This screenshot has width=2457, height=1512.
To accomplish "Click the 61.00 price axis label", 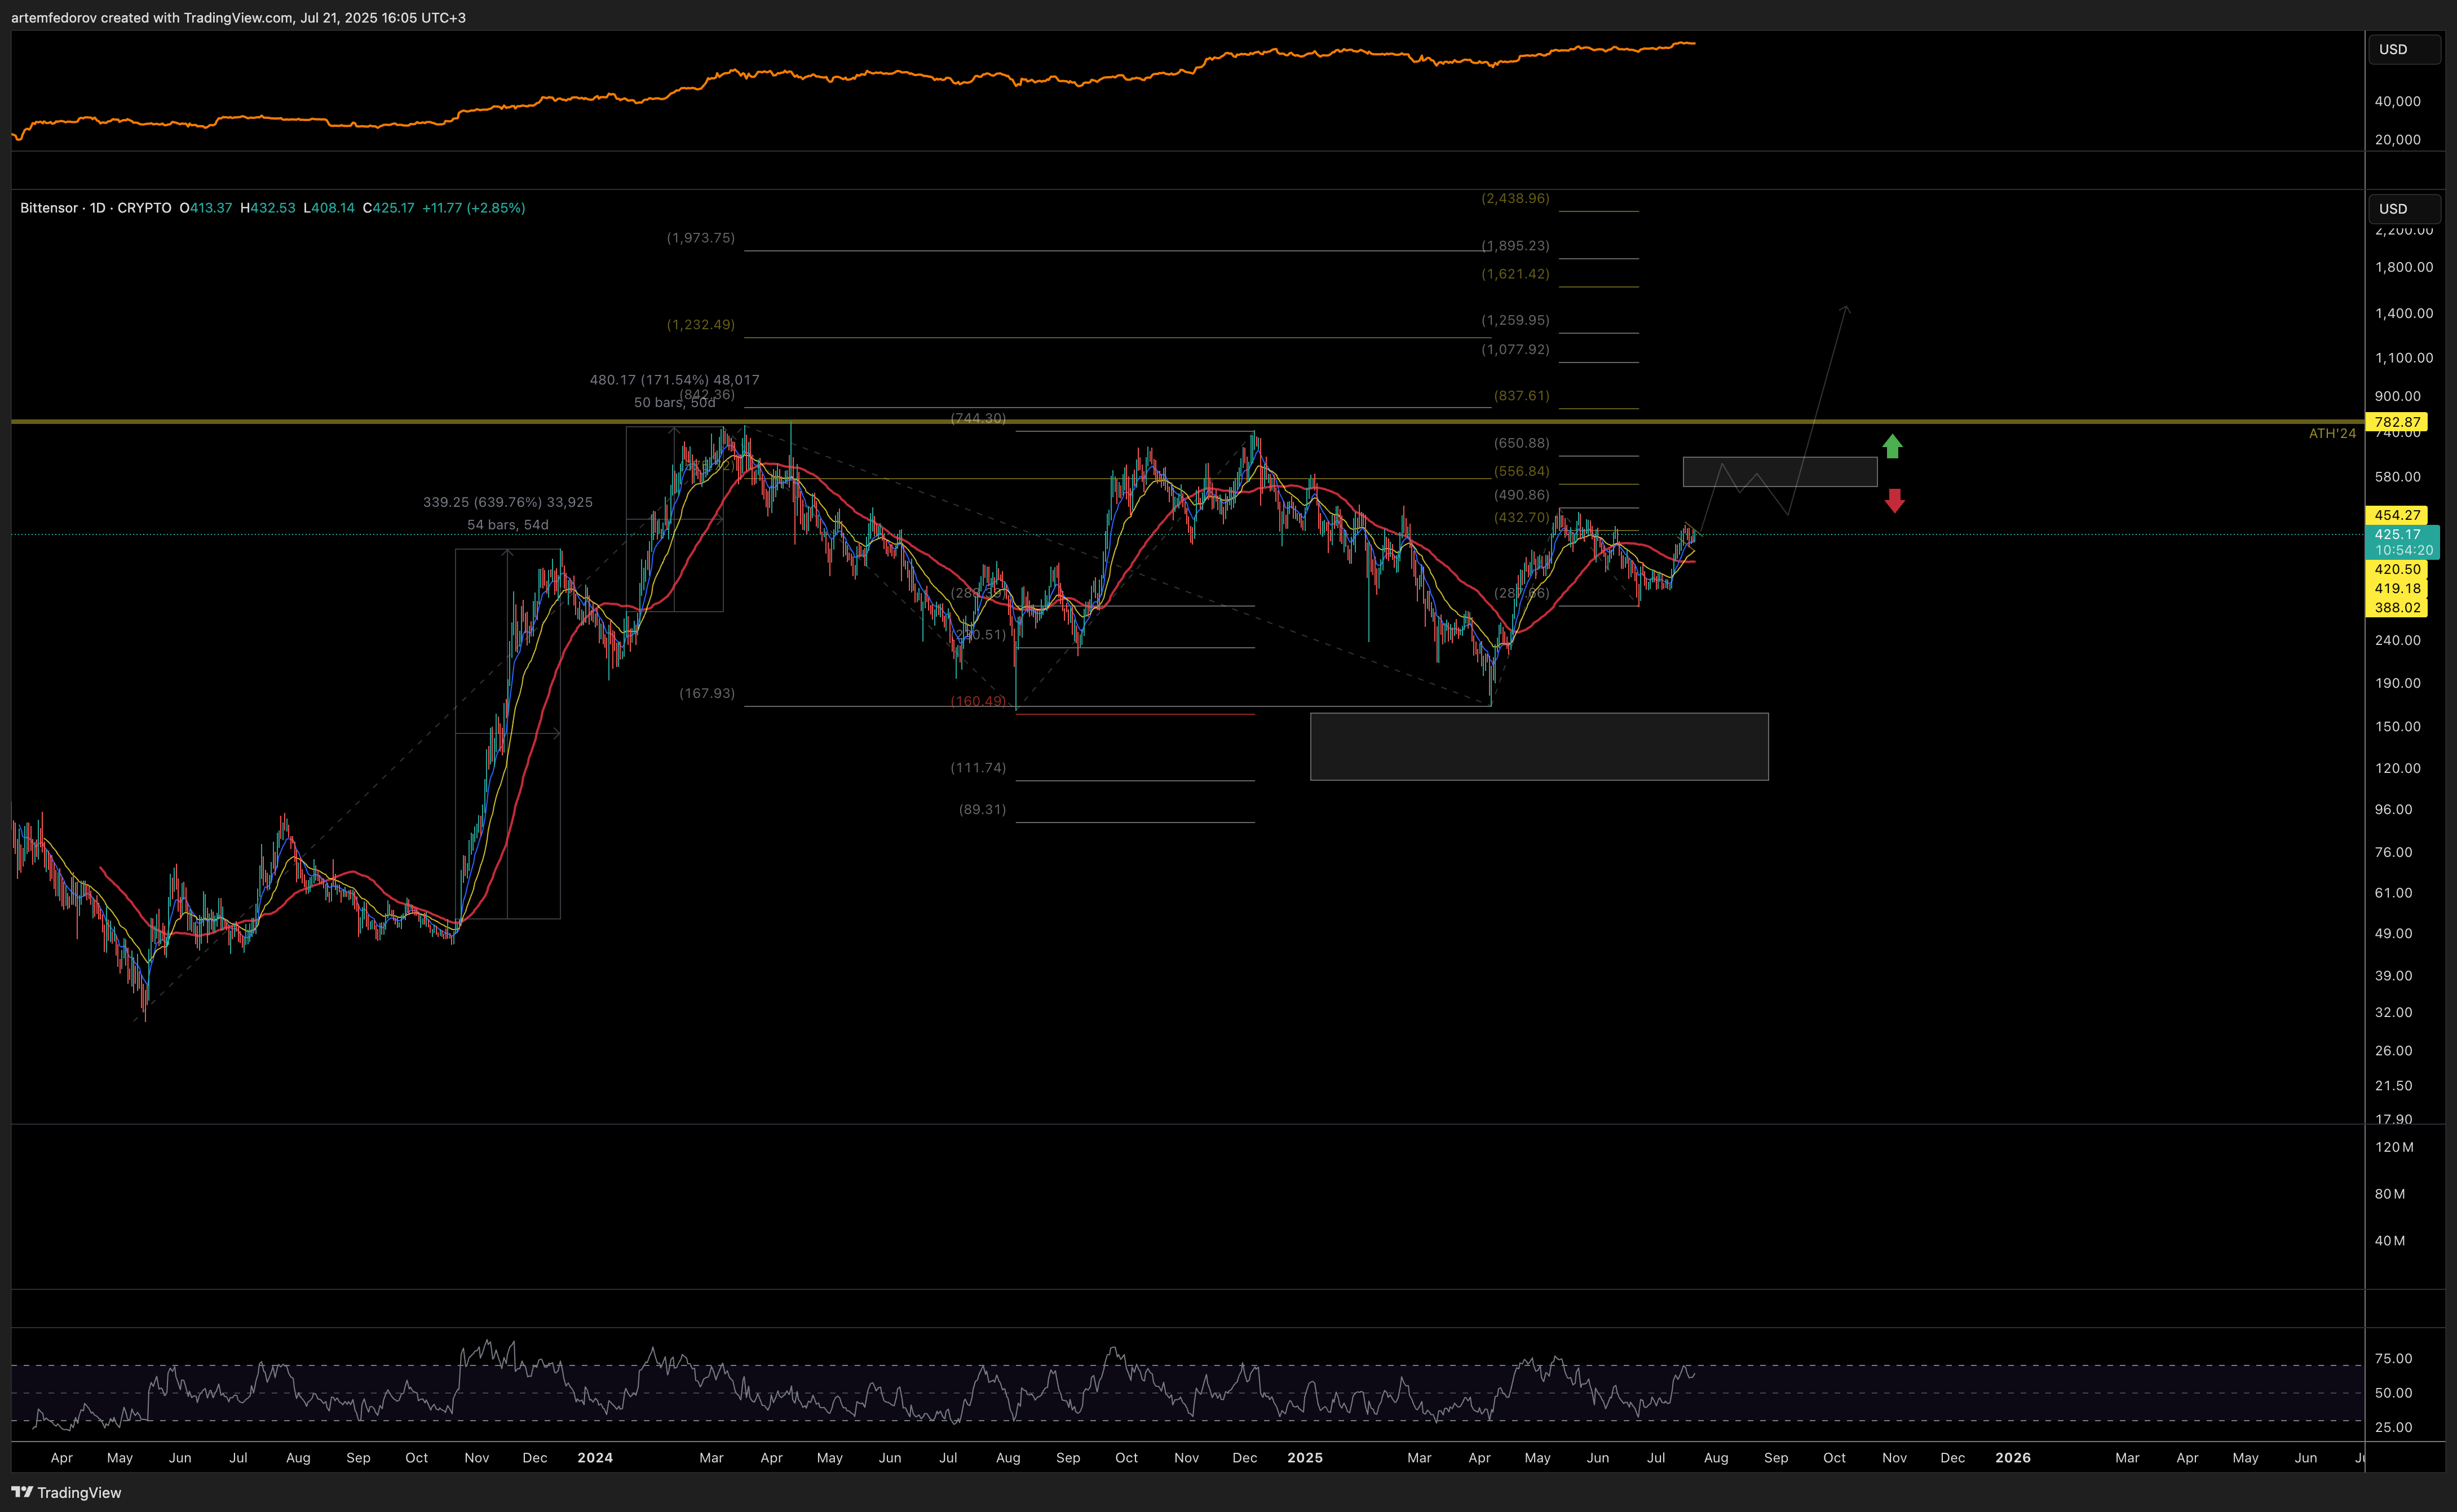I will 2393,892.
